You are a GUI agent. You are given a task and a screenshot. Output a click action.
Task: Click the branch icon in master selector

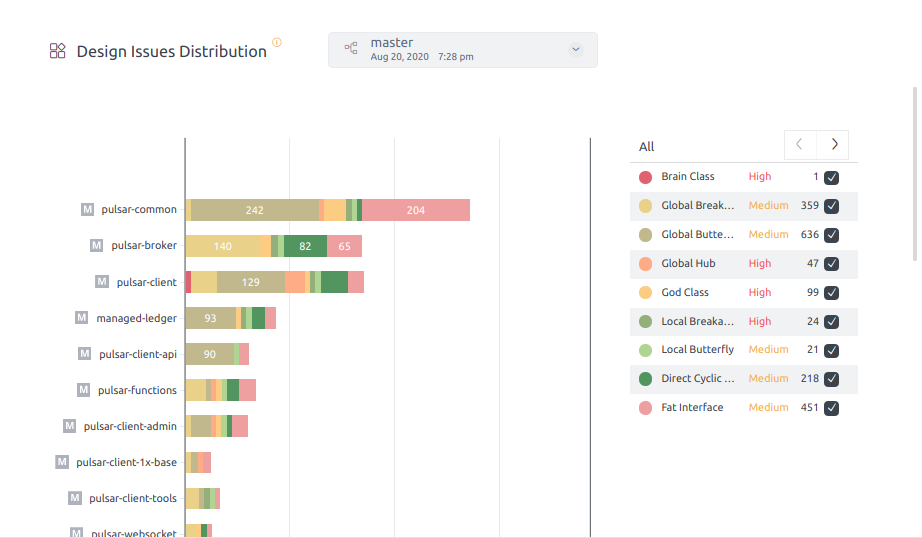[351, 49]
